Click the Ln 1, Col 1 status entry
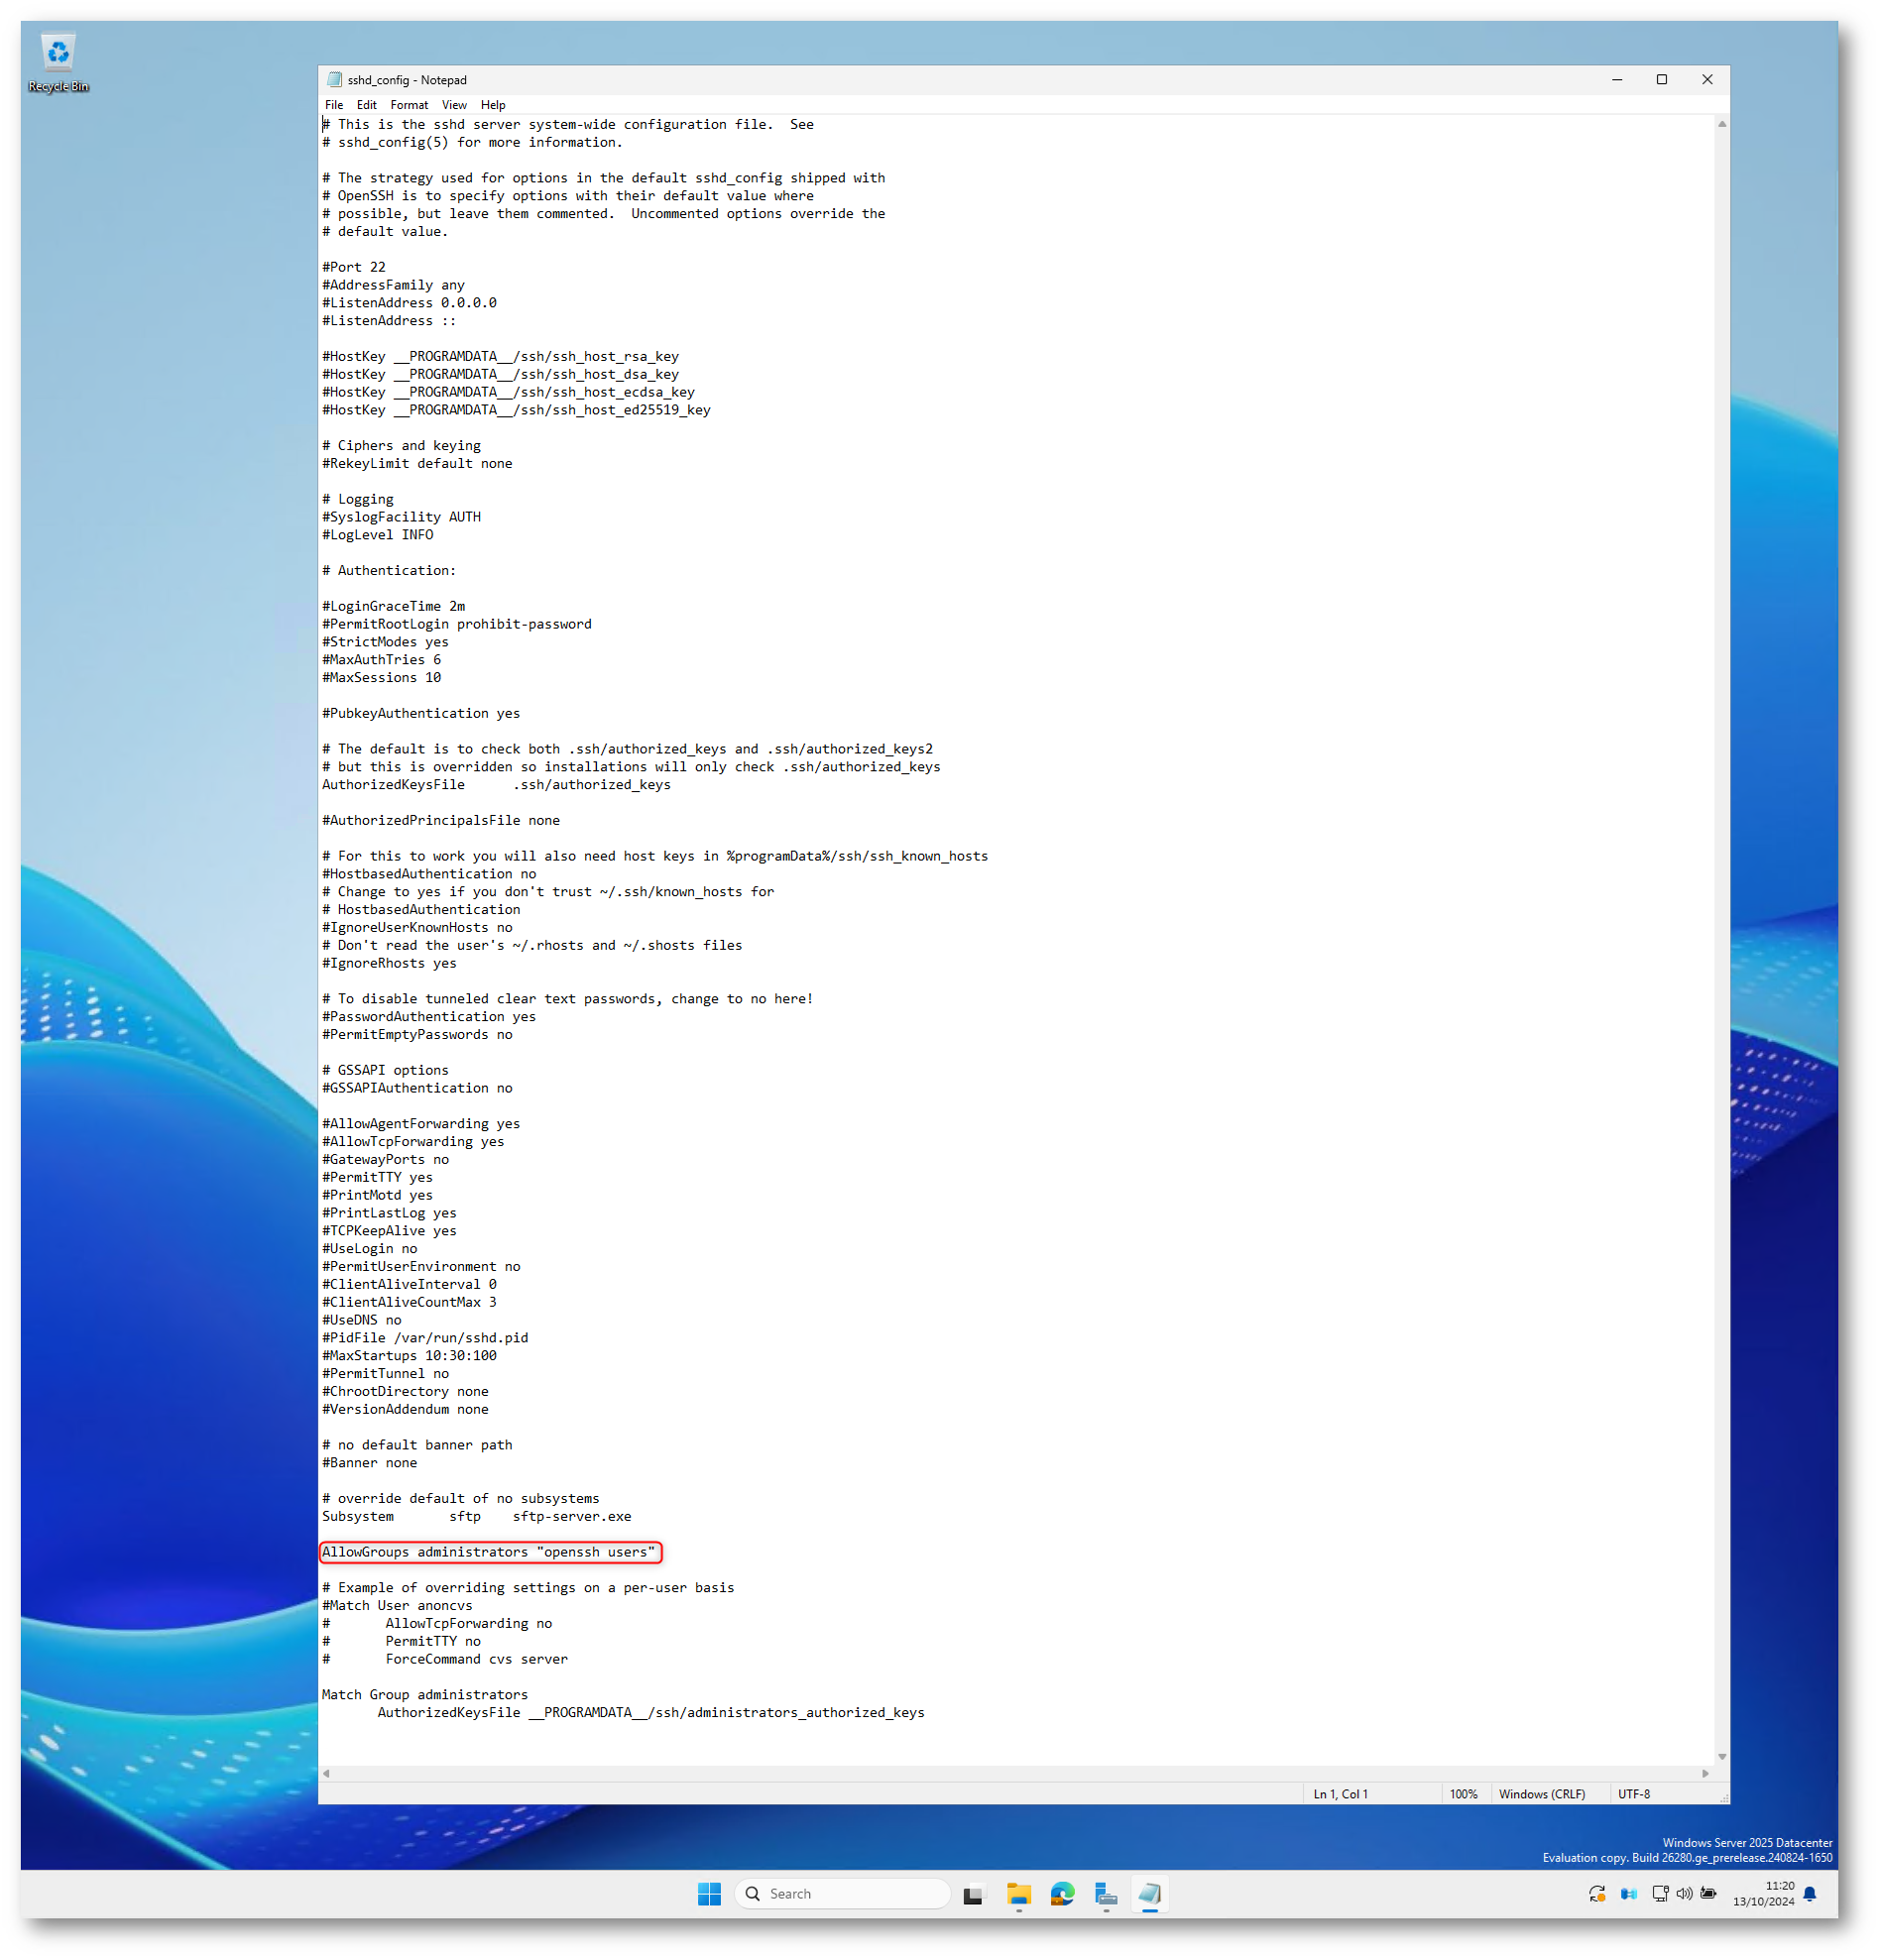The image size is (1880, 1960). click(1341, 1795)
